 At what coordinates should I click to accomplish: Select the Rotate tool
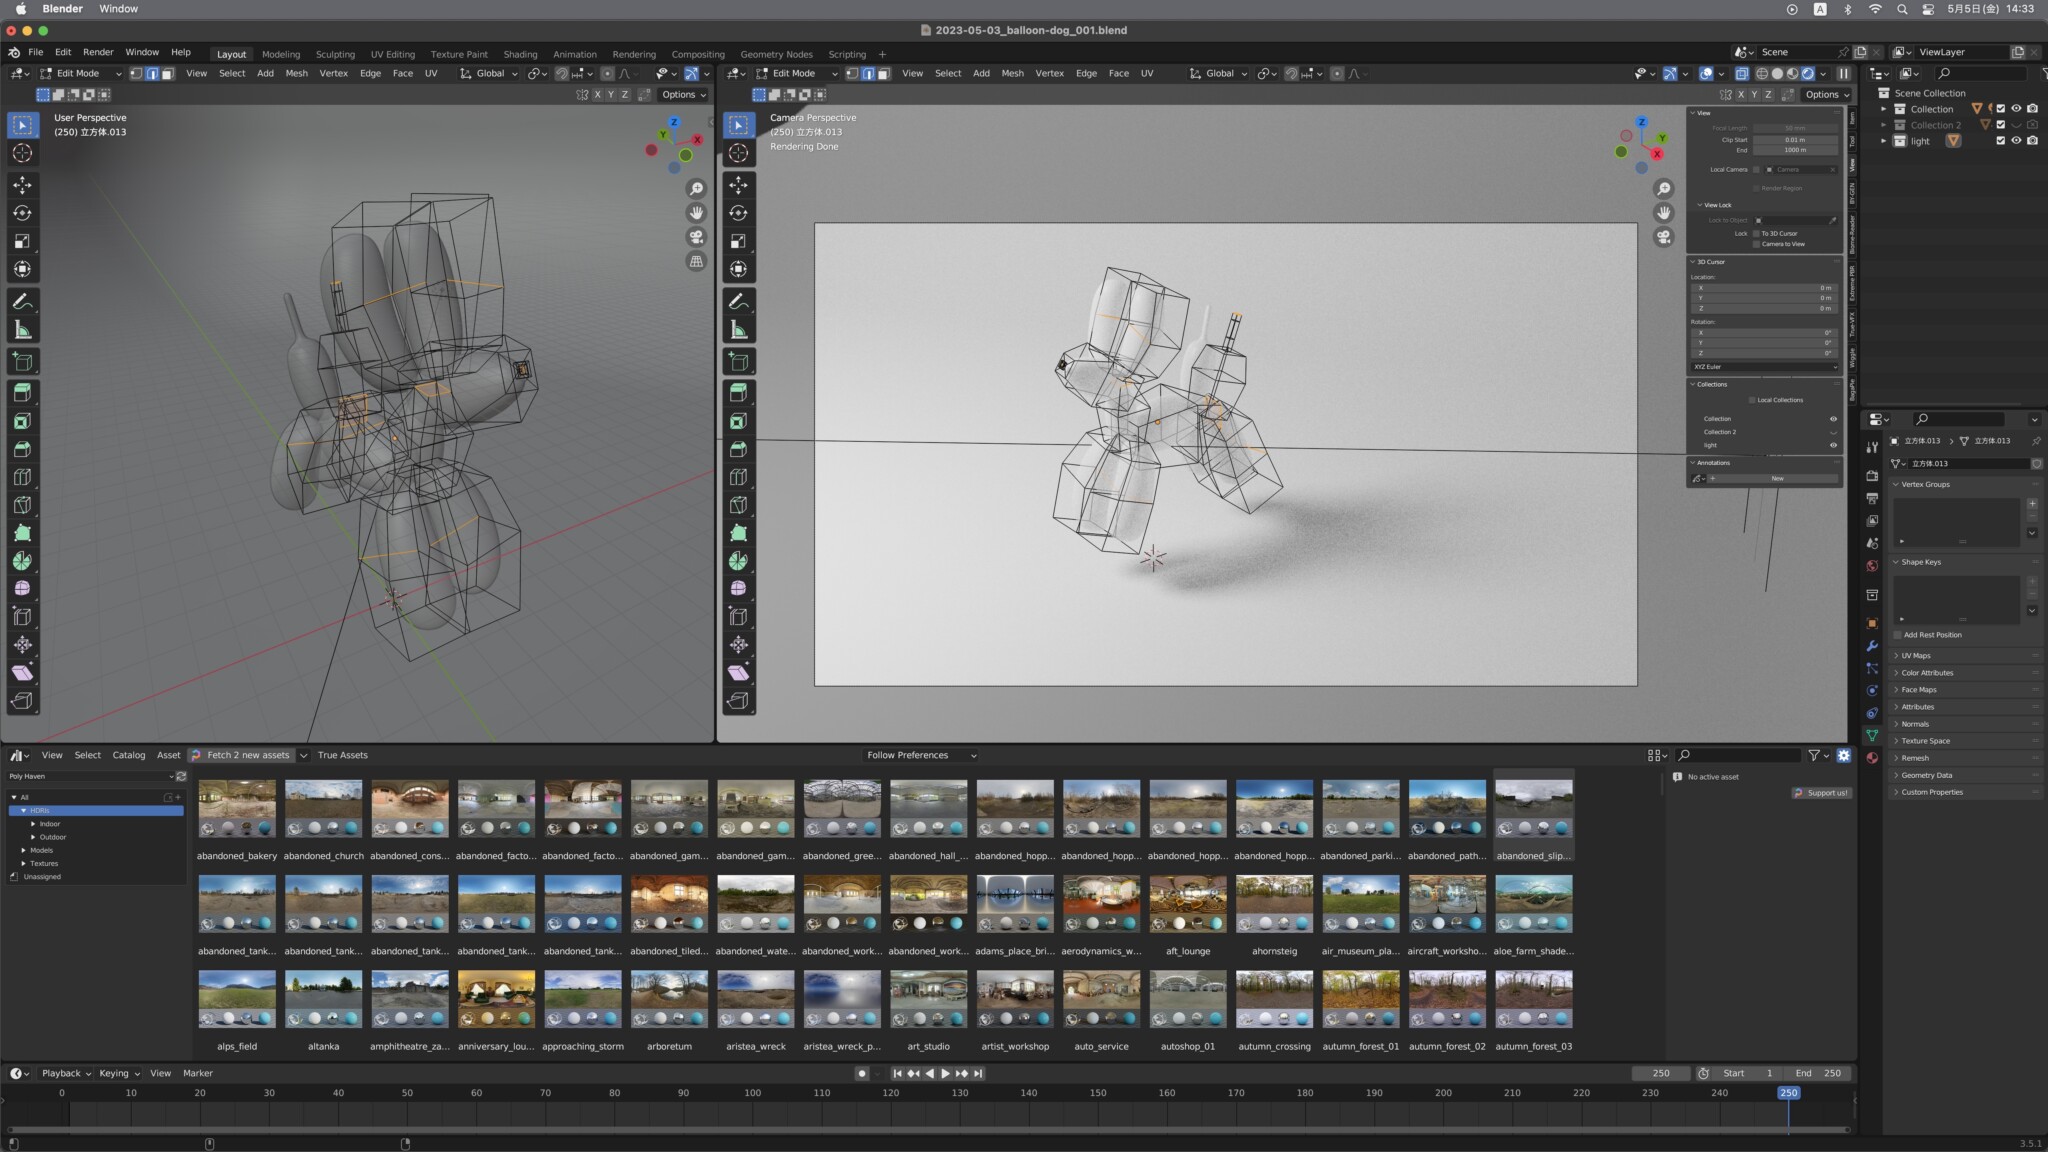pos(22,213)
